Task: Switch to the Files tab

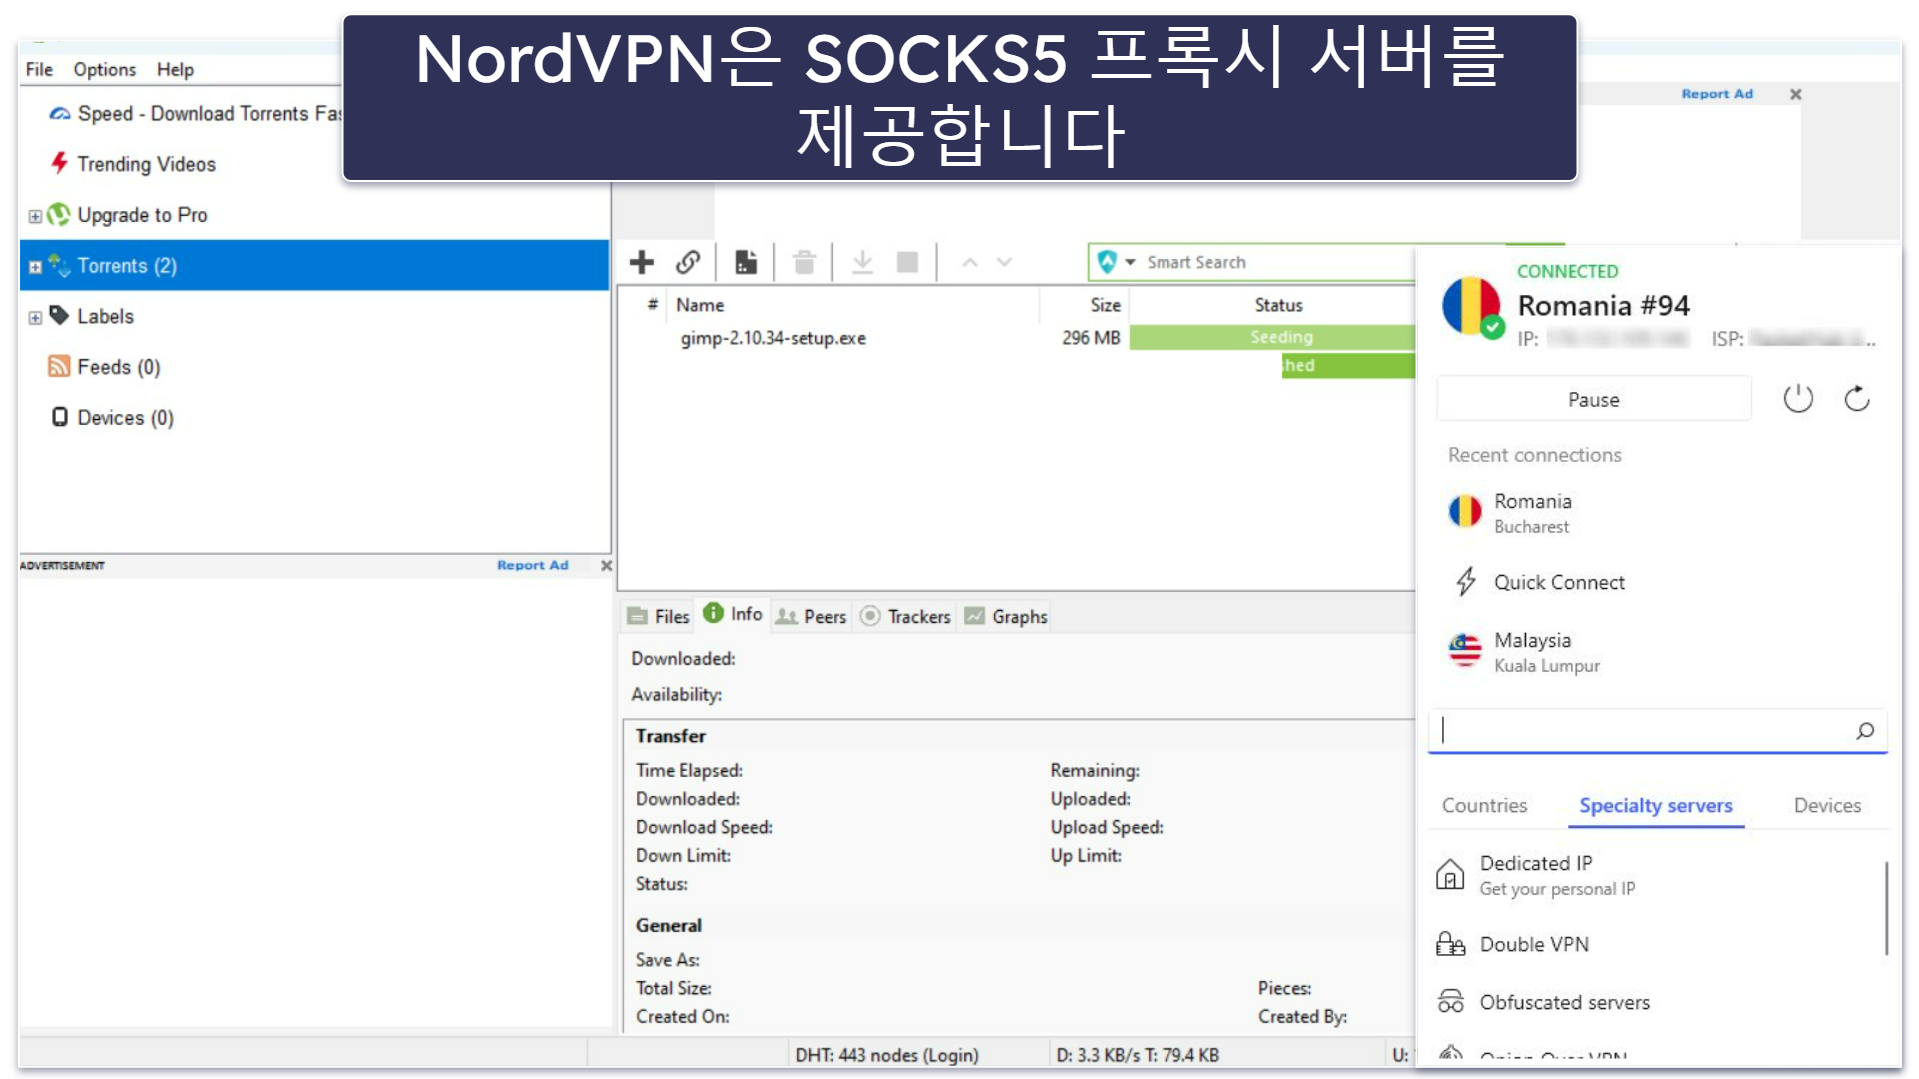Action: pos(659,616)
